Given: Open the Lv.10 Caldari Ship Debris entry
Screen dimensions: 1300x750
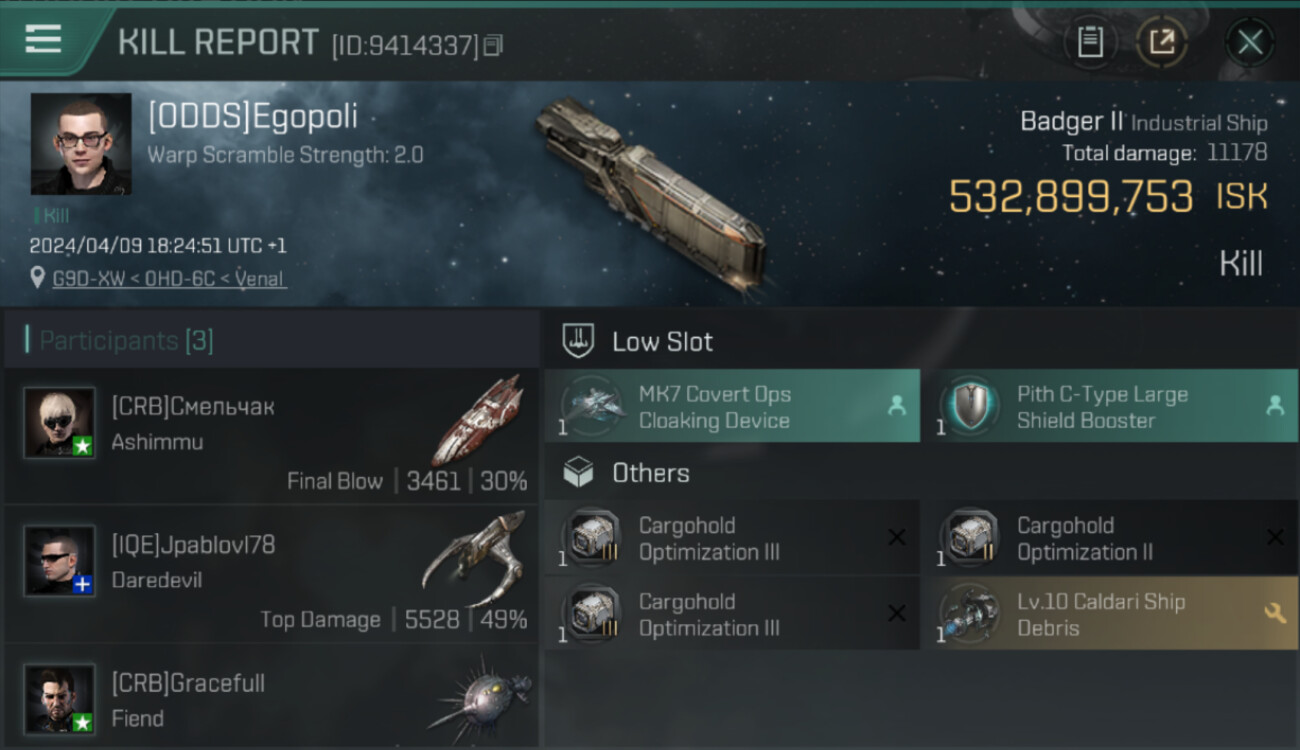Looking at the screenshot, I should pyautogui.click(x=1110, y=614).
